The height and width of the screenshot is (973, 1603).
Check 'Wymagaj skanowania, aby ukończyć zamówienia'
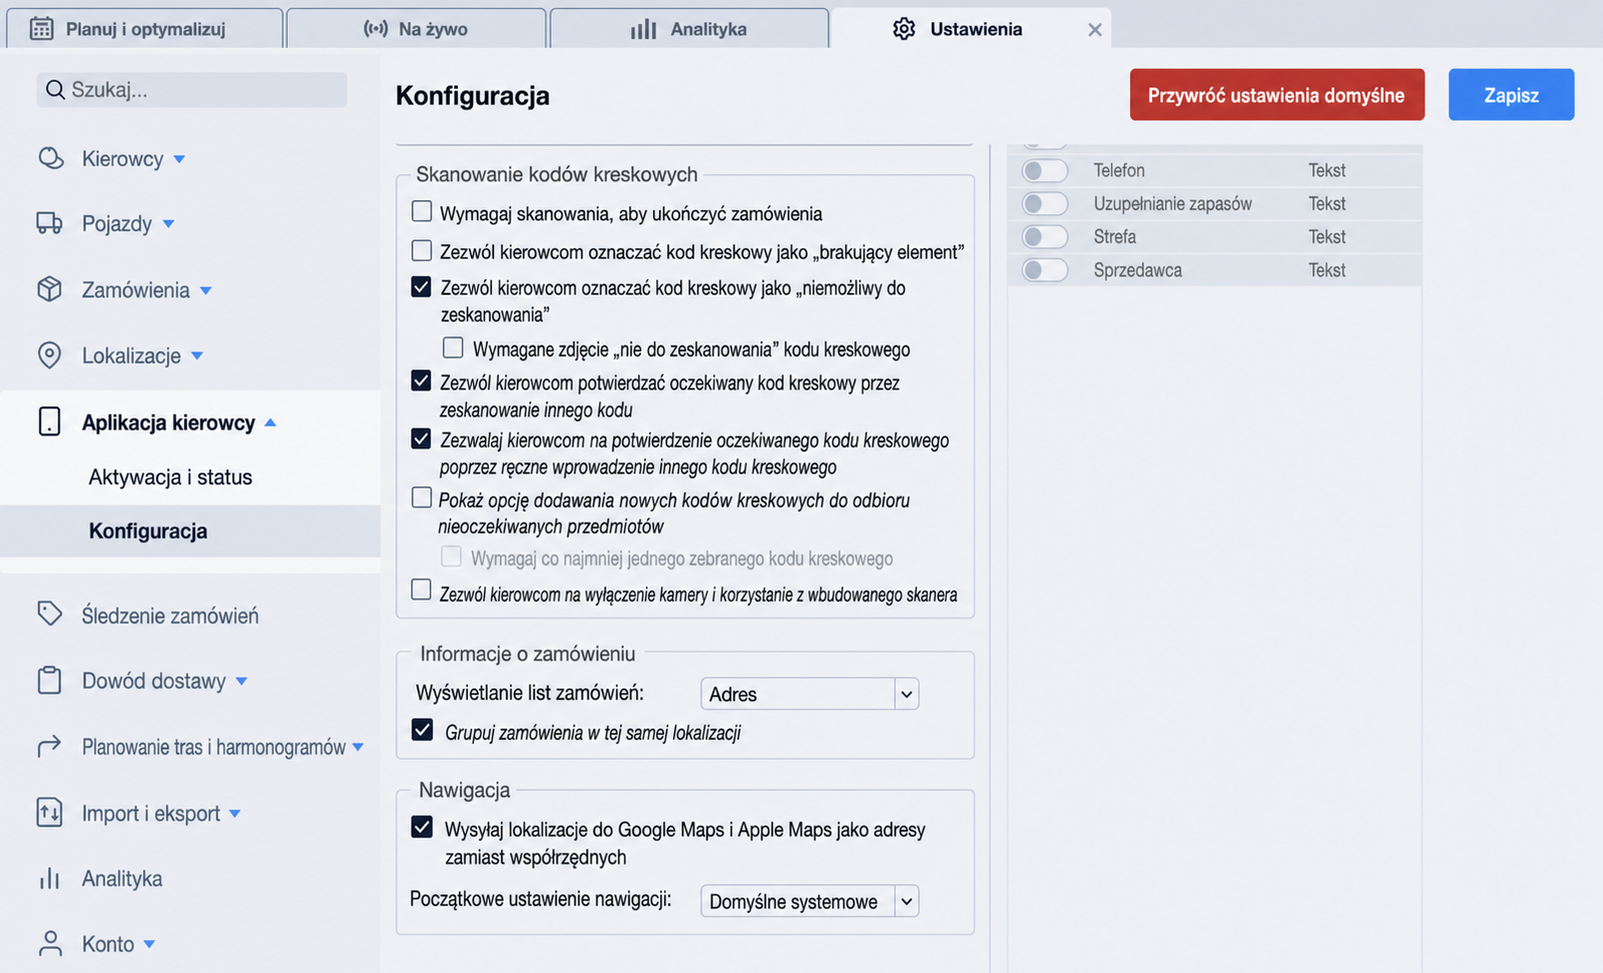pyautogui.click(x=422, y=212)
